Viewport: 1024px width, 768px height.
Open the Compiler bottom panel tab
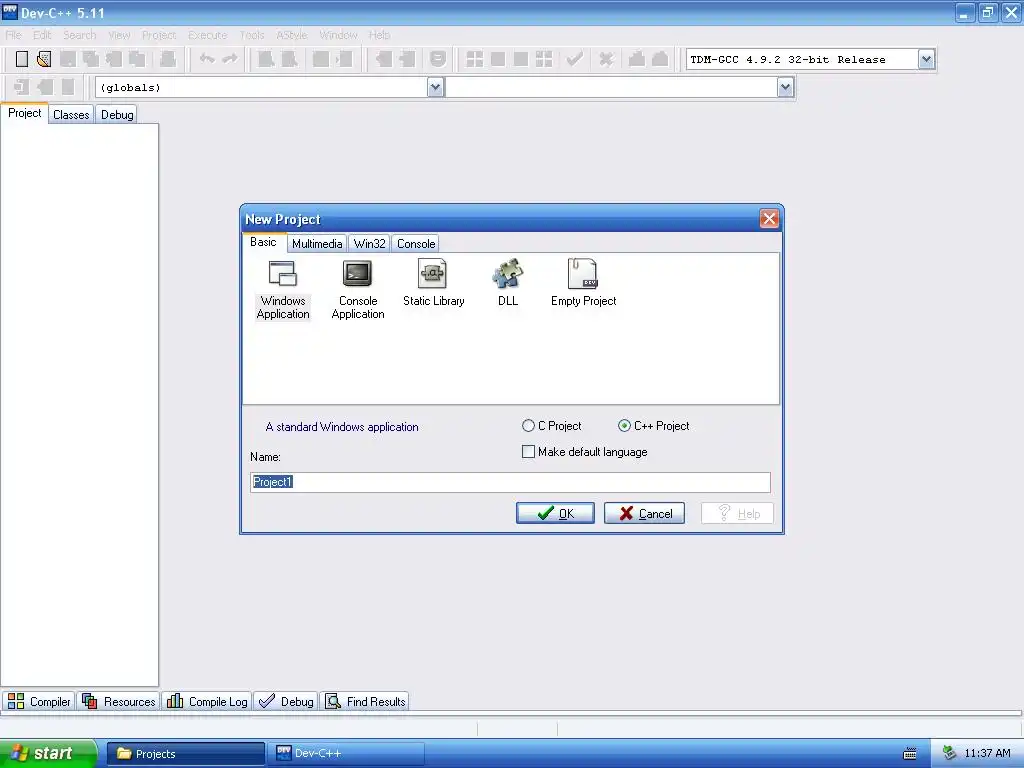[39, 701]
